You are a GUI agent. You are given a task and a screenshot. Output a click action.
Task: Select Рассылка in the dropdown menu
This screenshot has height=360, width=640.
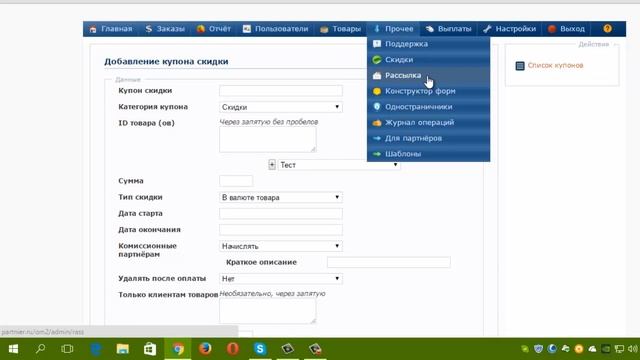pyautogui.click(x=429, y=76)
